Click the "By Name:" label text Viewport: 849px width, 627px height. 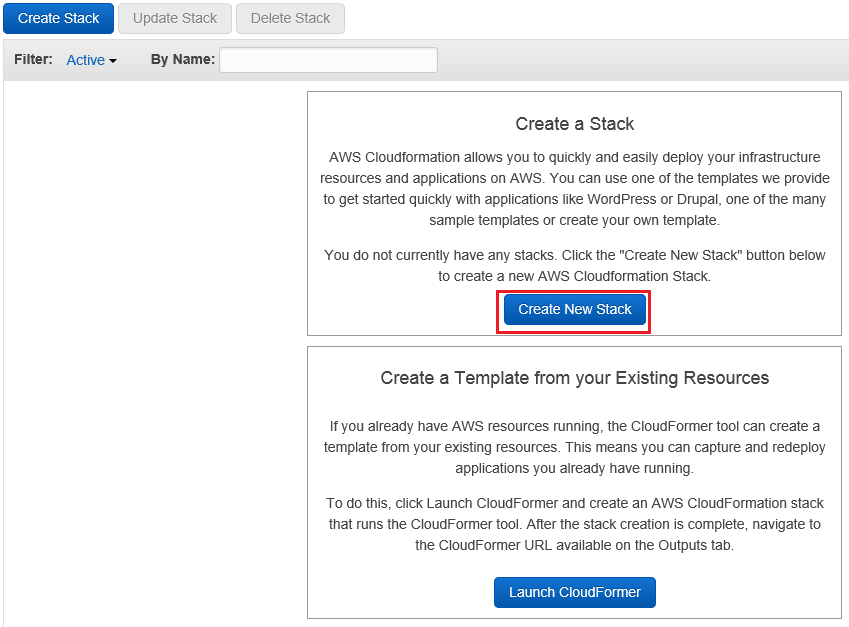(x=182, y=60)
